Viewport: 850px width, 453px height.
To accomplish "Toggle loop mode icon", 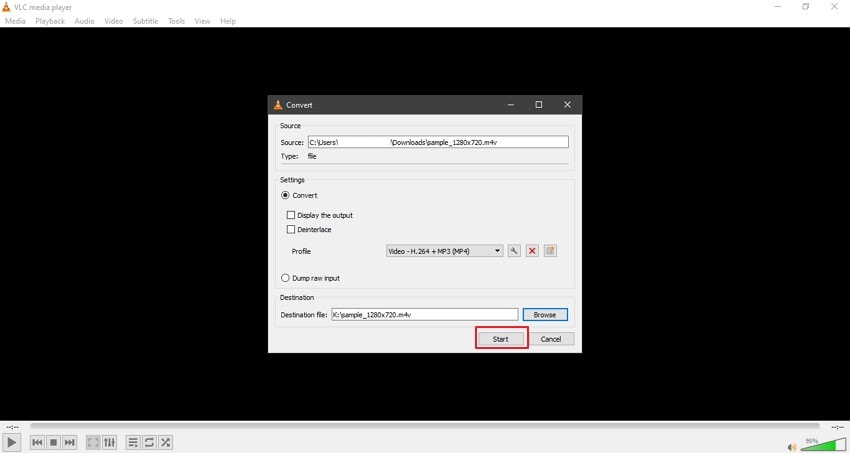I will pyautogui.click(x=149, y=443).
